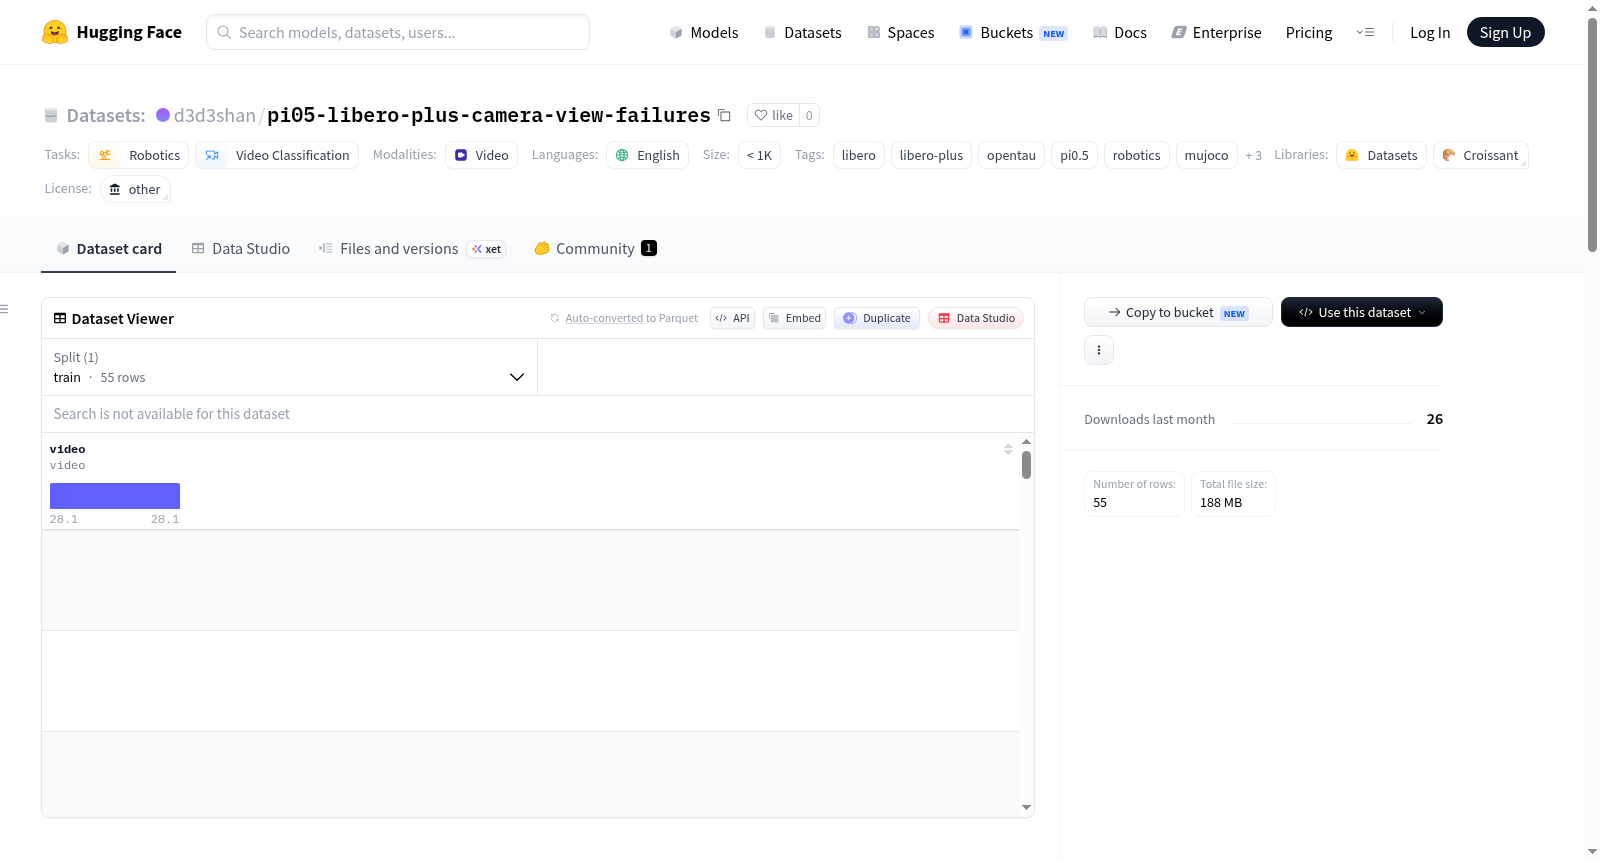Select the Robotics task tag
1600x861 pixels.
tap(139, 155)
